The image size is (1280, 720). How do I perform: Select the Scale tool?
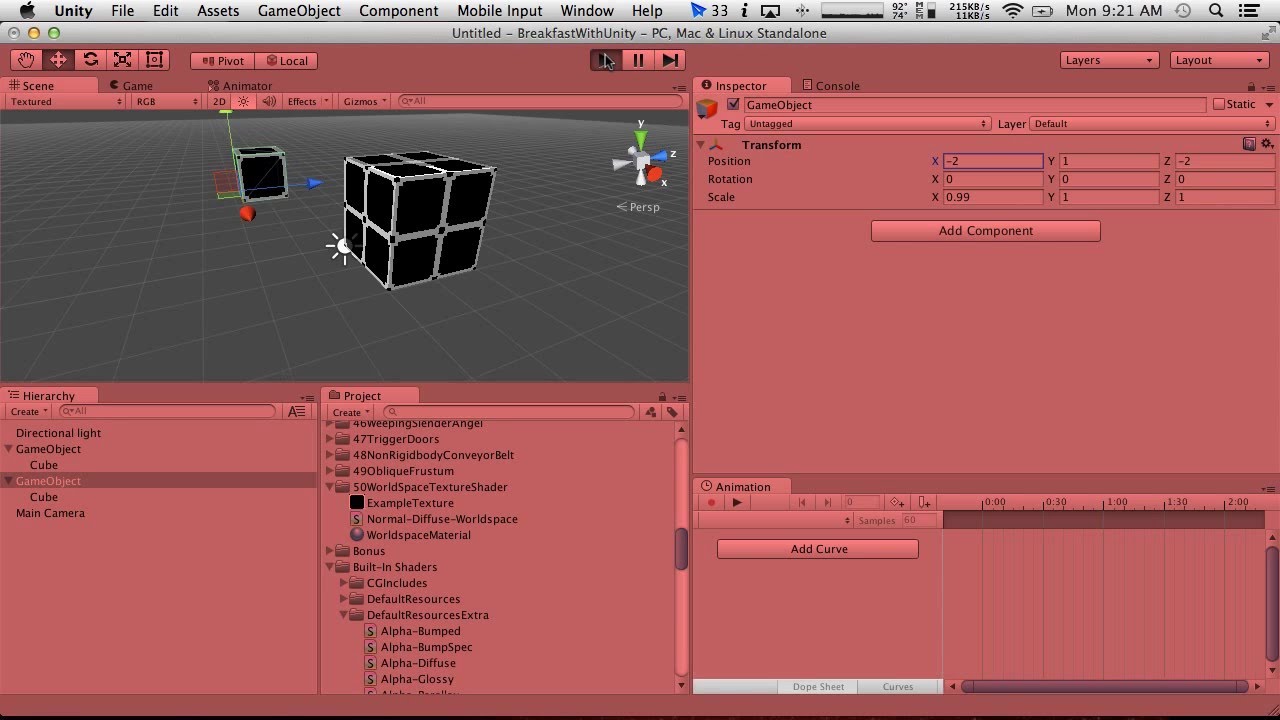pyautogui.click(x=122, y=59)
